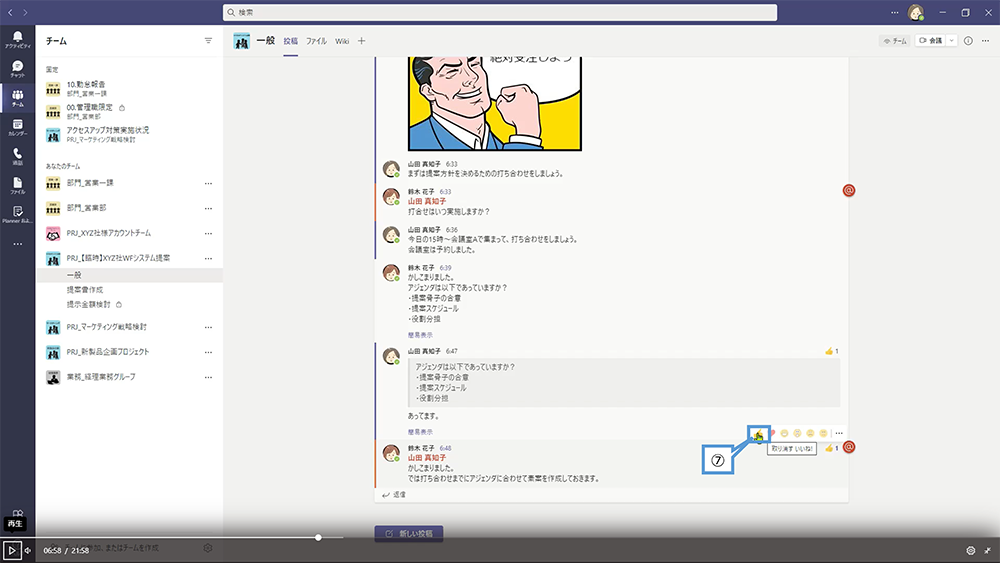The height and width of the screenshot is (563, 1000).
Task: Click the filter icon in teams pane
Action: (x=208, y=41)
